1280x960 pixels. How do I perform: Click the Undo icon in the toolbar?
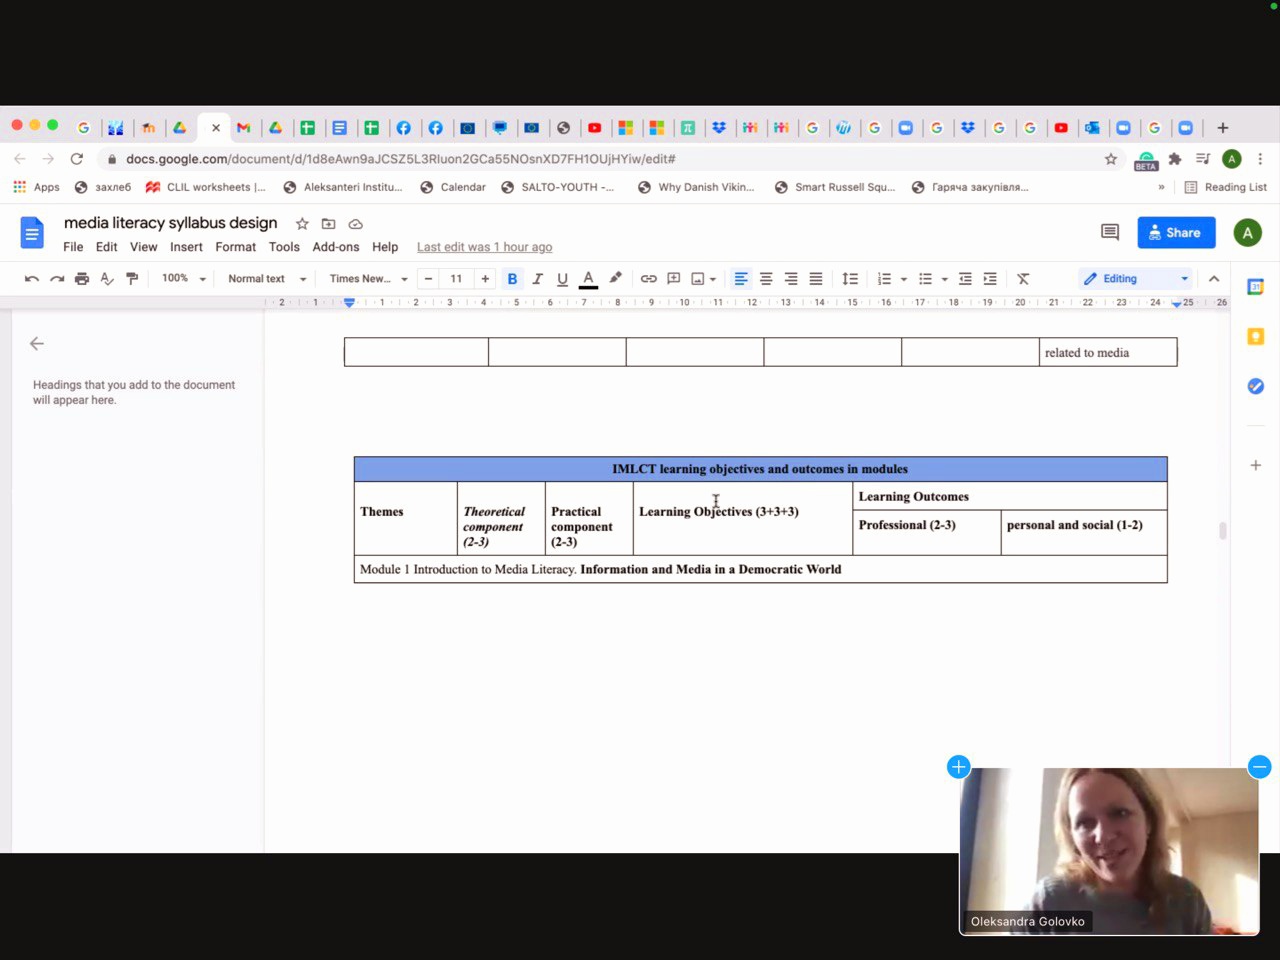(32, 279)
